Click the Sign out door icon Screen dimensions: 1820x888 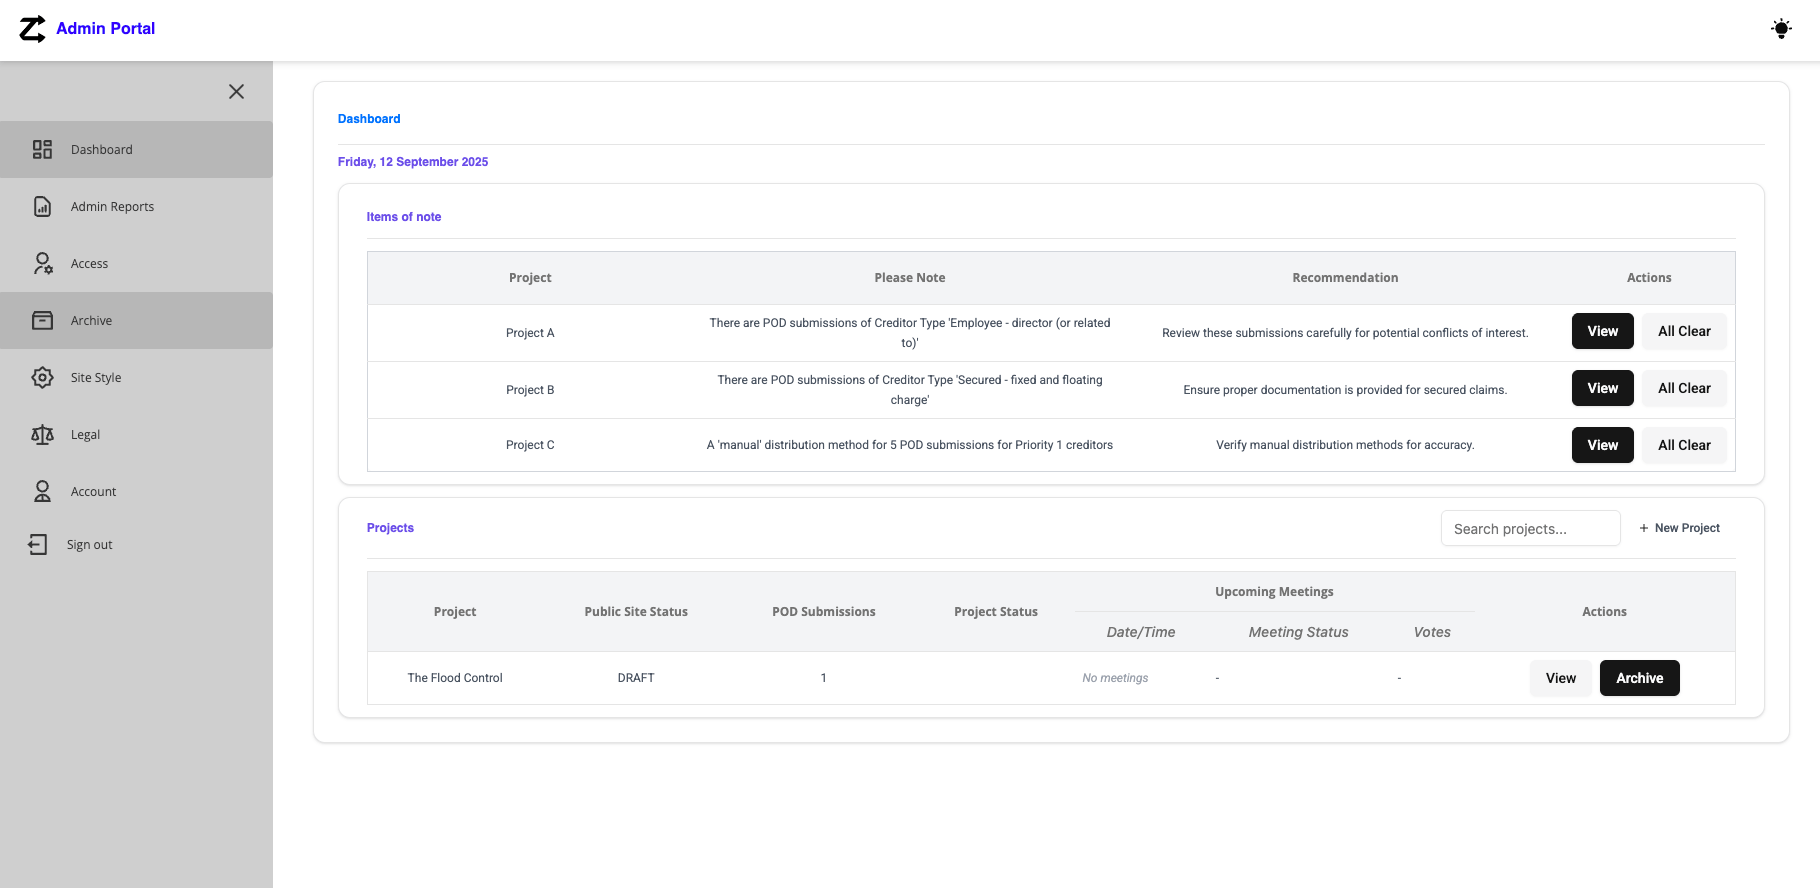(38, 545)
